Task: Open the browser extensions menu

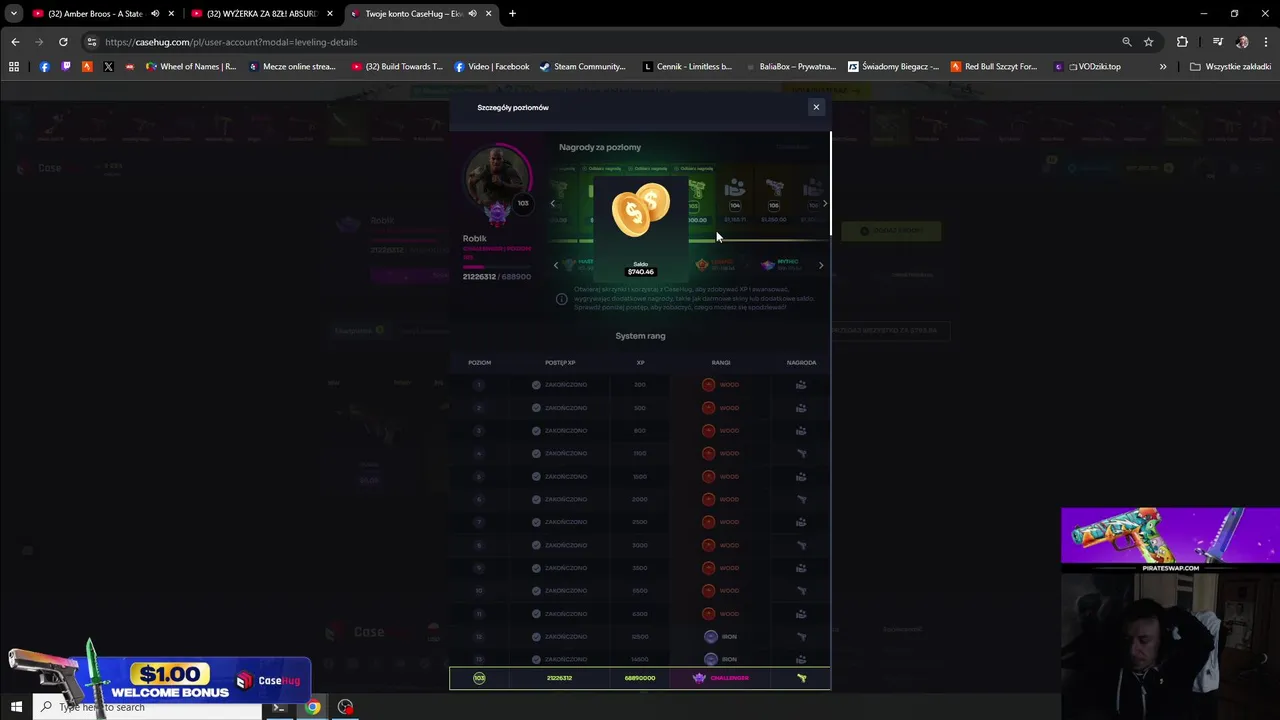Action: pos(1183,42)
